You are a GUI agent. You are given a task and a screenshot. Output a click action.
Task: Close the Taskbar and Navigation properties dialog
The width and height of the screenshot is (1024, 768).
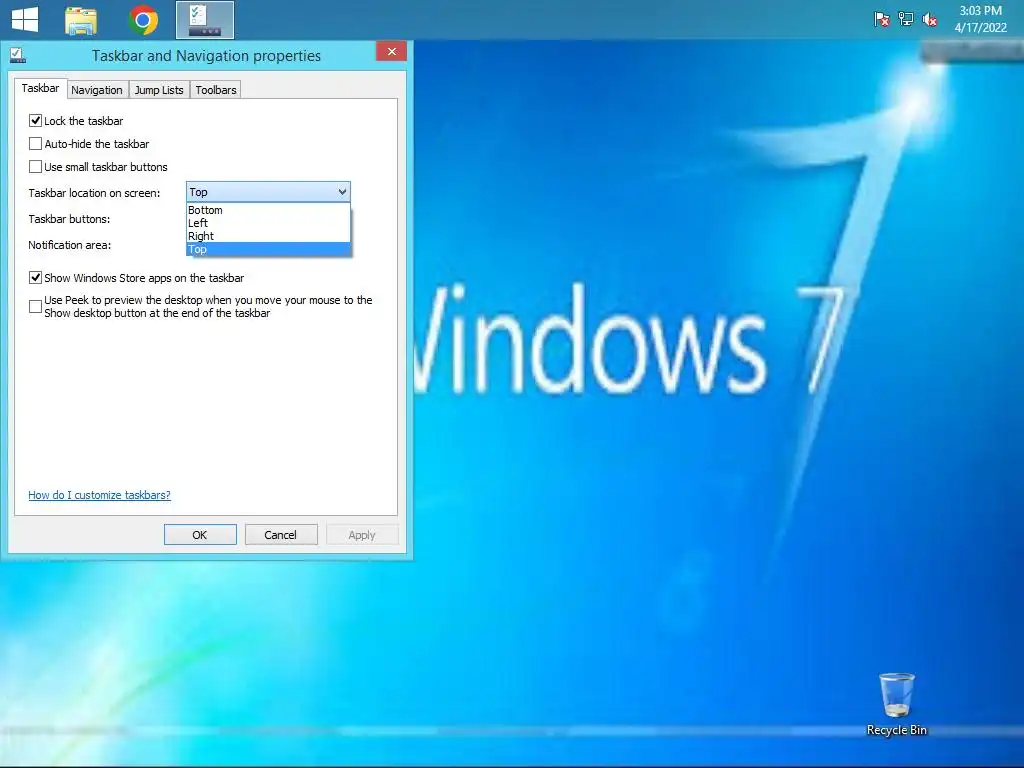(x=391, y=52)
